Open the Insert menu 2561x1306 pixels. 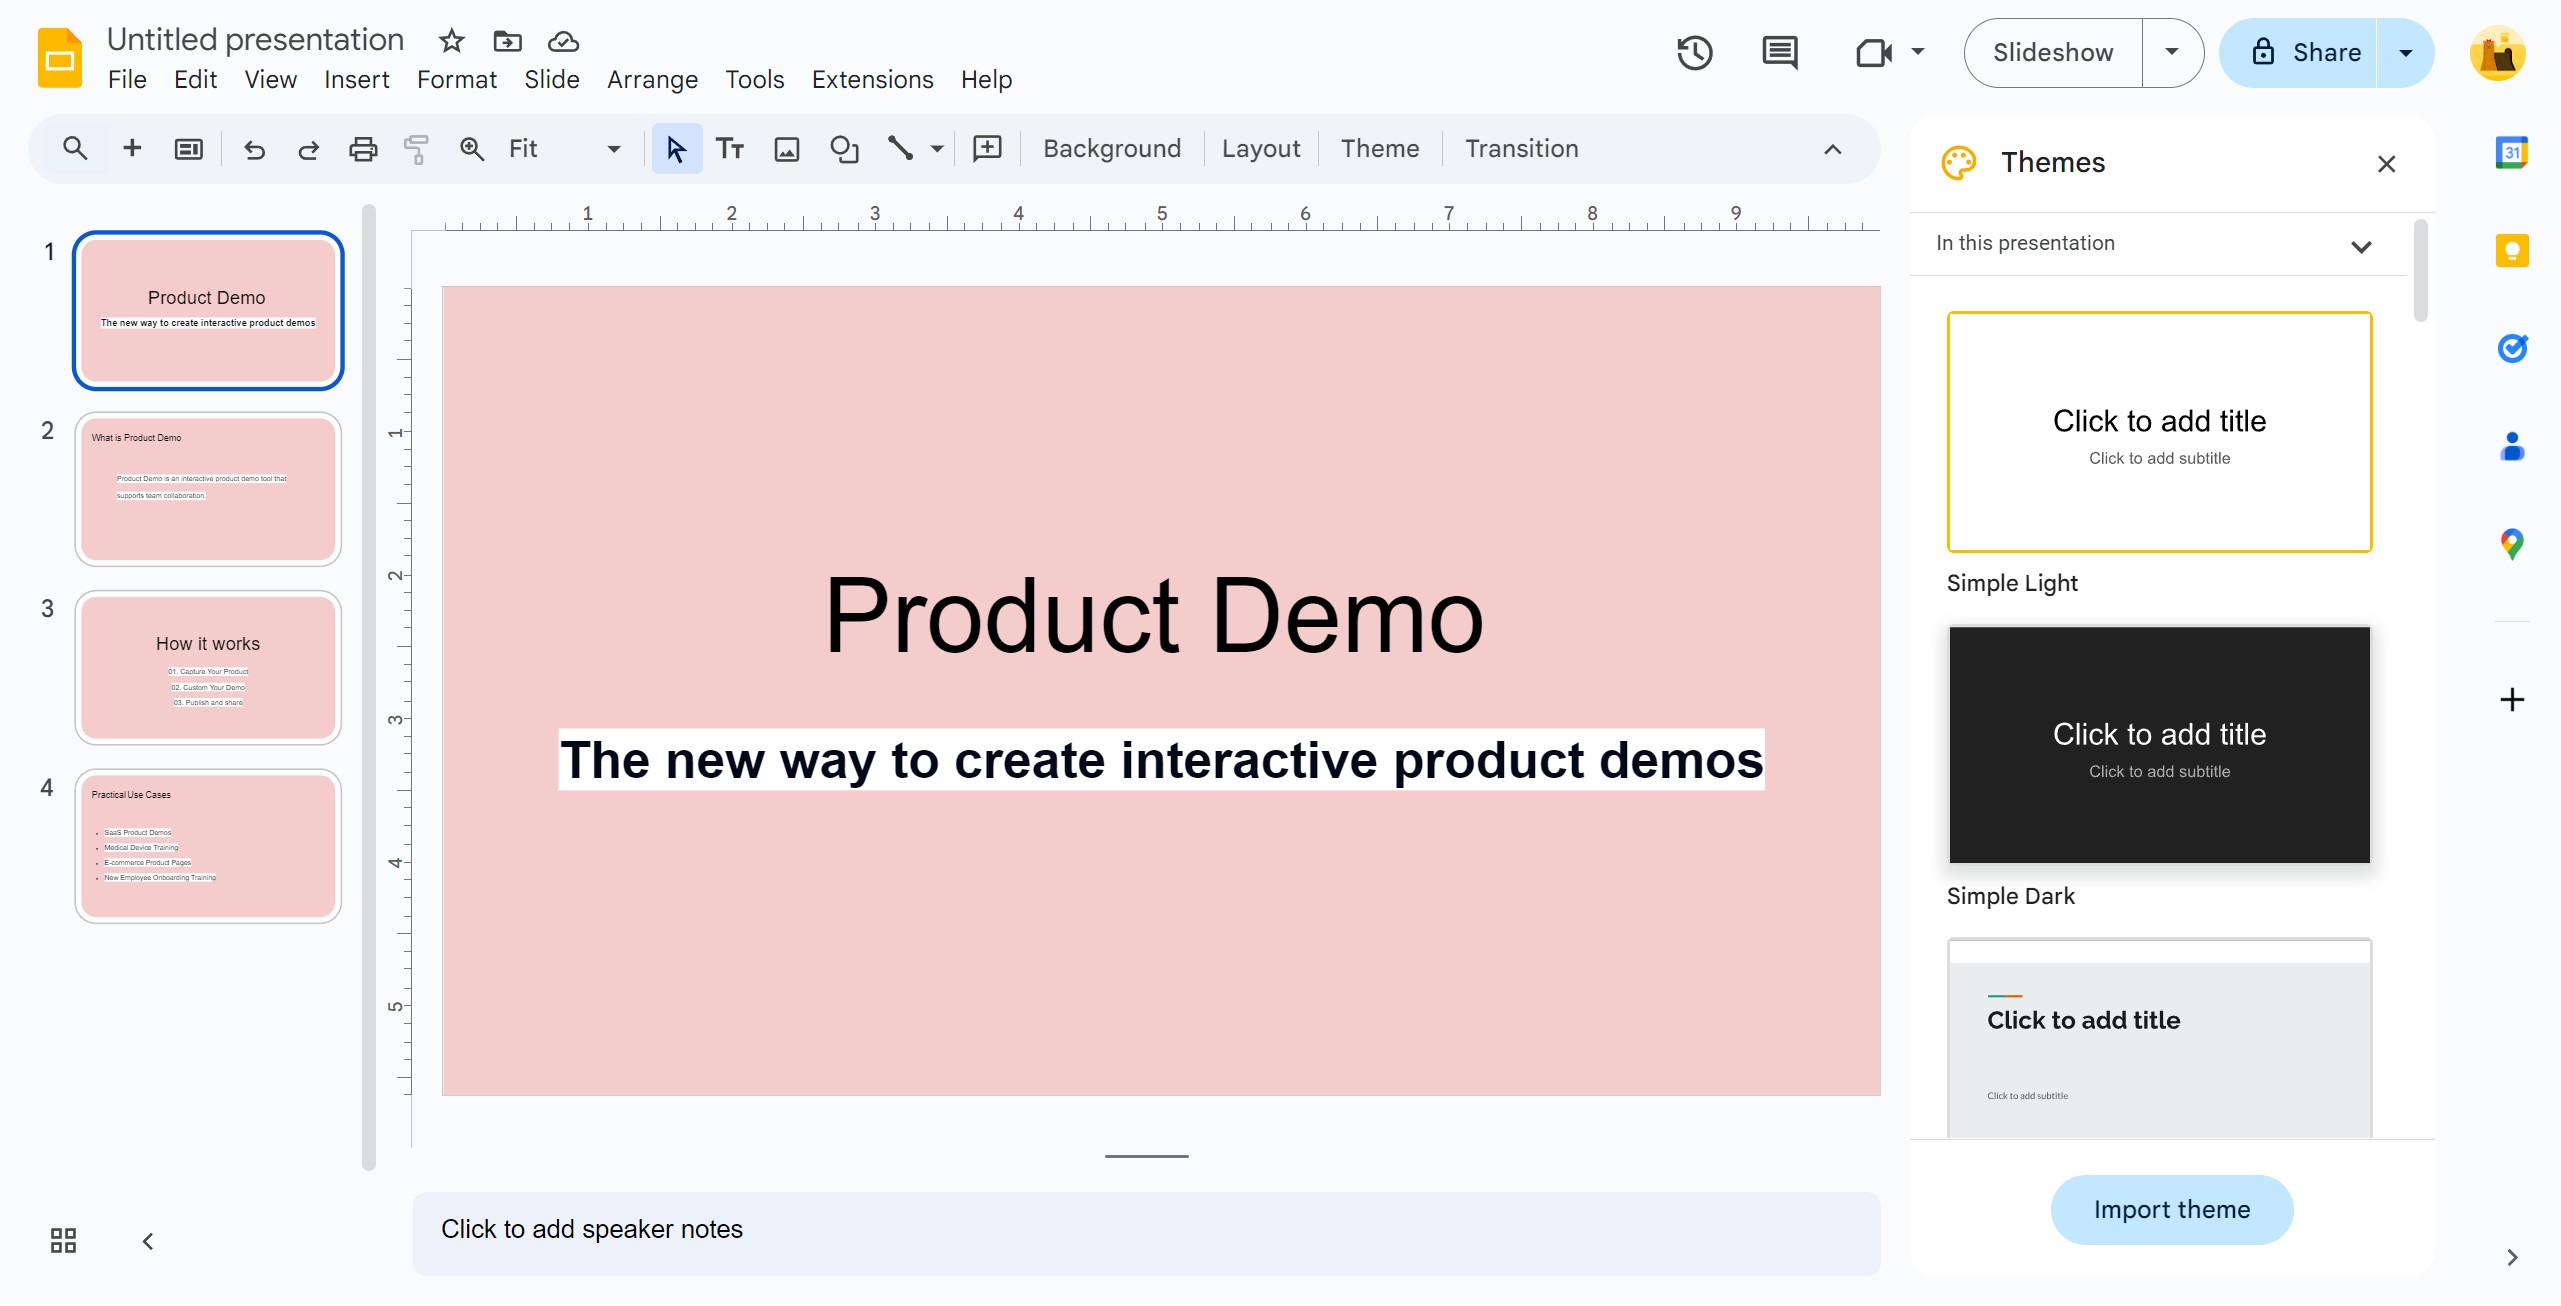(x=356, y=80)
